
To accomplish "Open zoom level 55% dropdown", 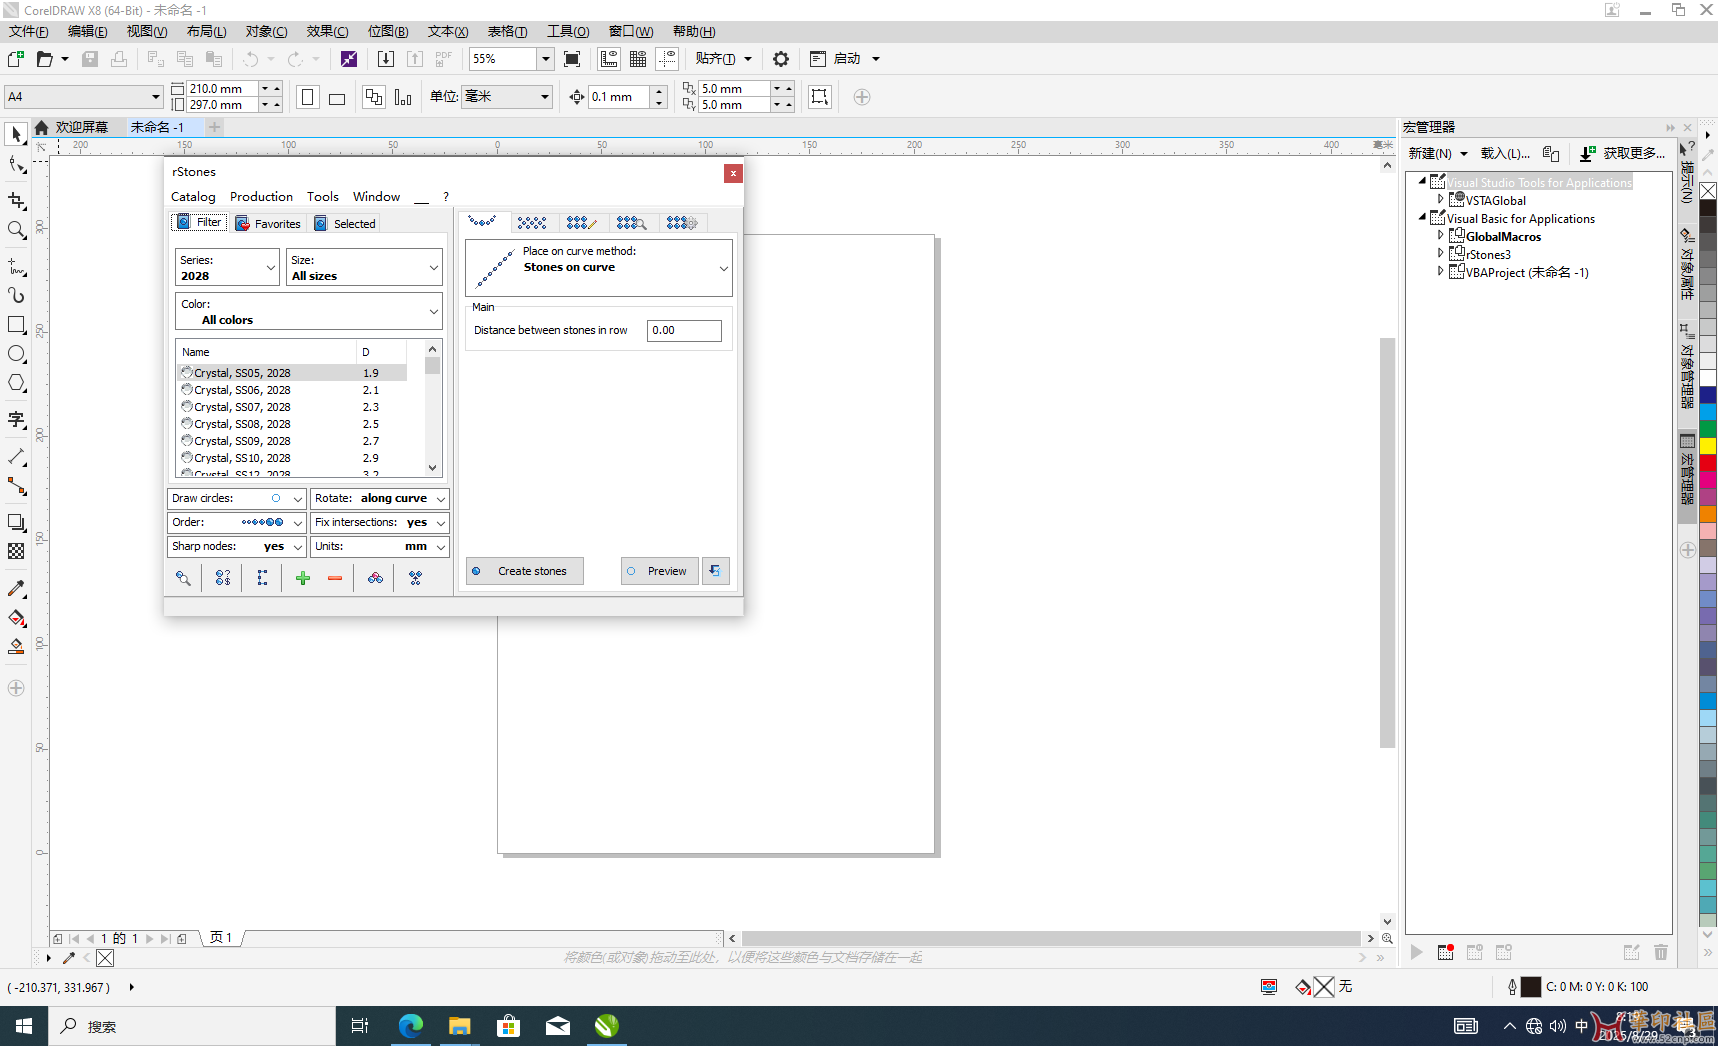I will point(545,59).
